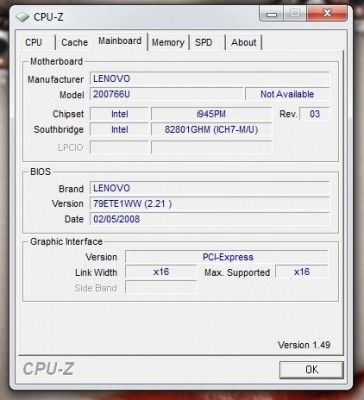Image resolution: width=364 pixels, height=400 pixels.
Task: Click the Version 1.49 label
Action: tap(304, 345)
